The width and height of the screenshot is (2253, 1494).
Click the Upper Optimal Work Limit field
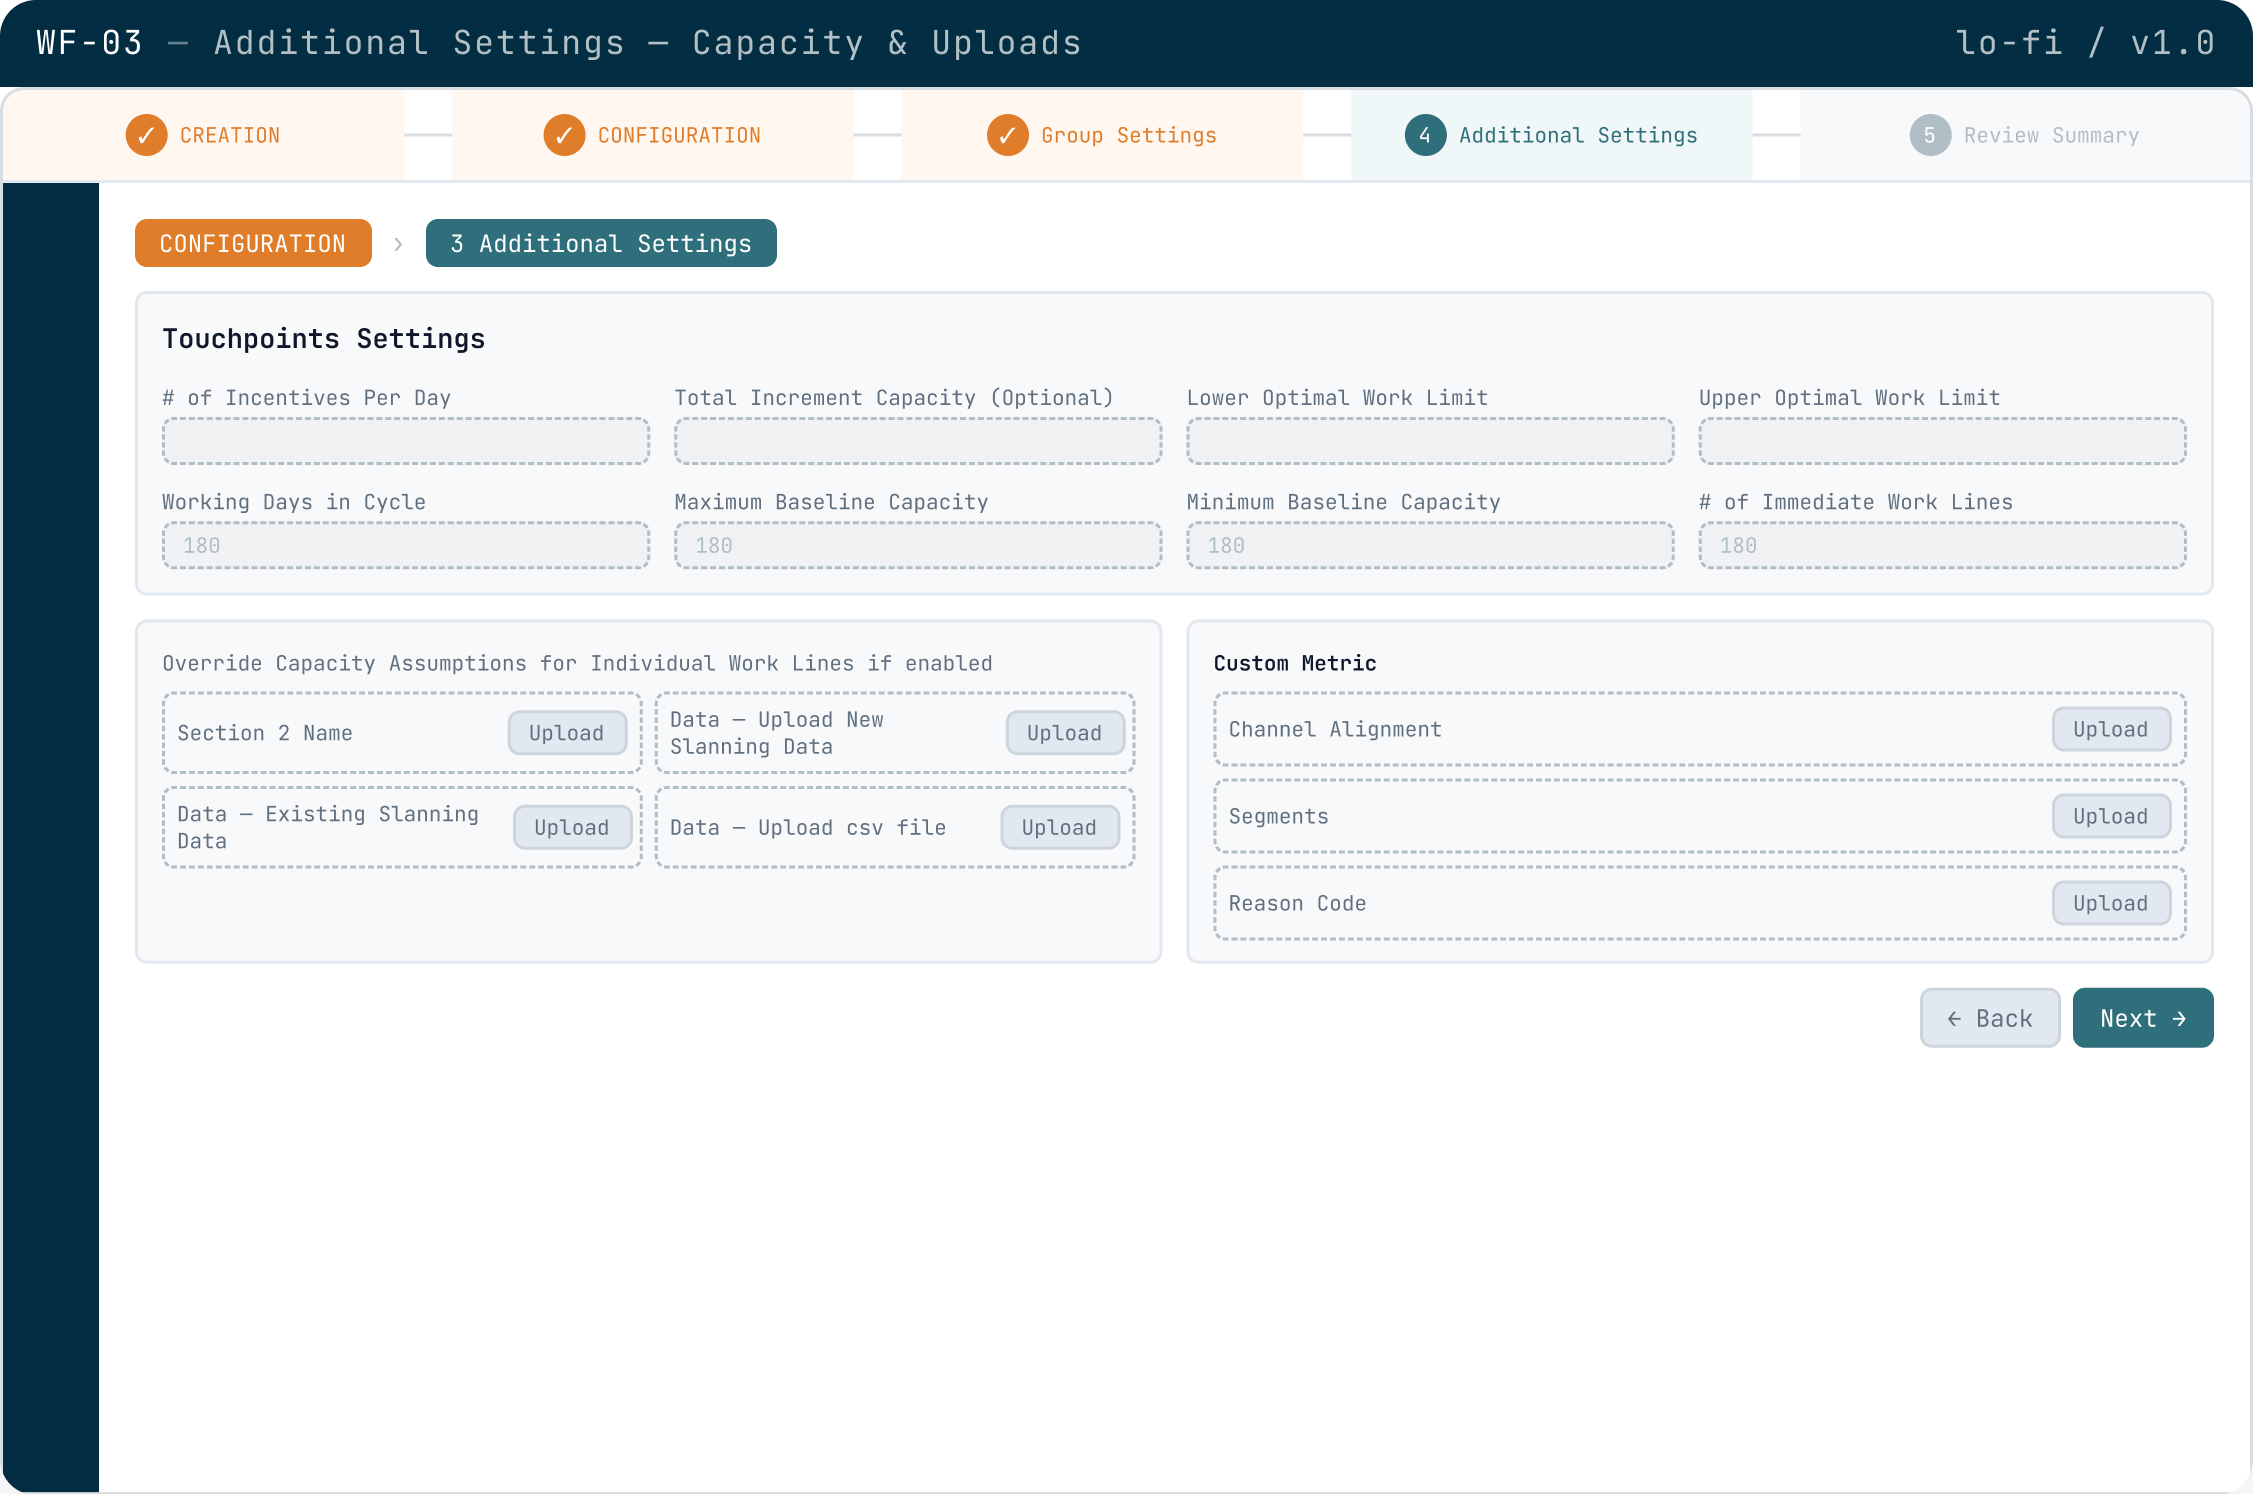tap(1942, 441)
